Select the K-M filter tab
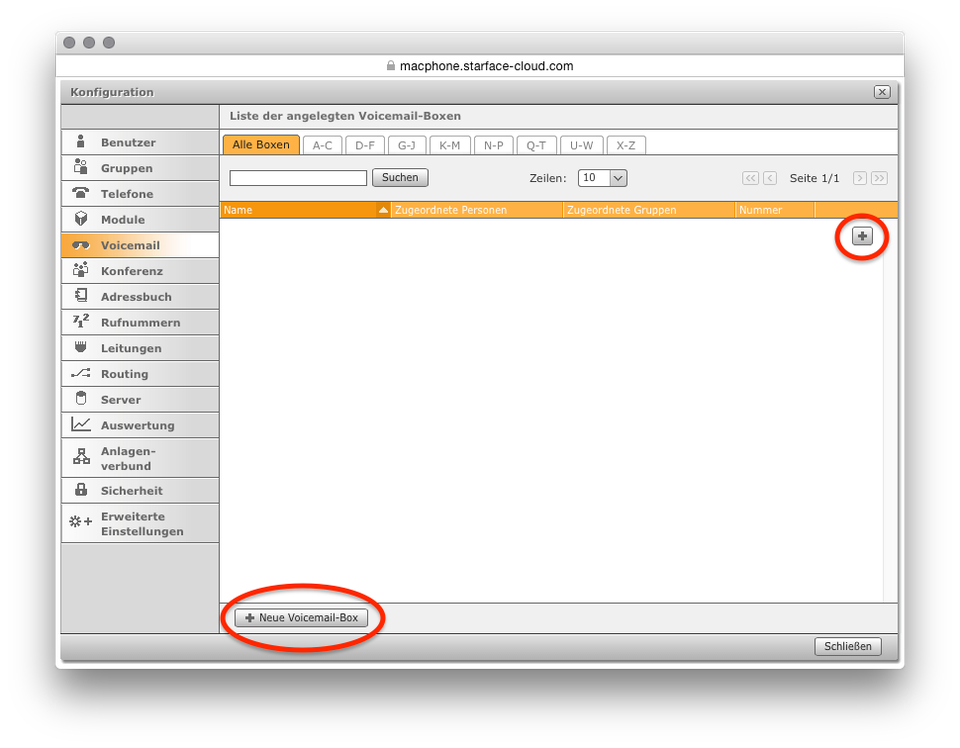The image size is (960, 748). click(x=450, y=144)
